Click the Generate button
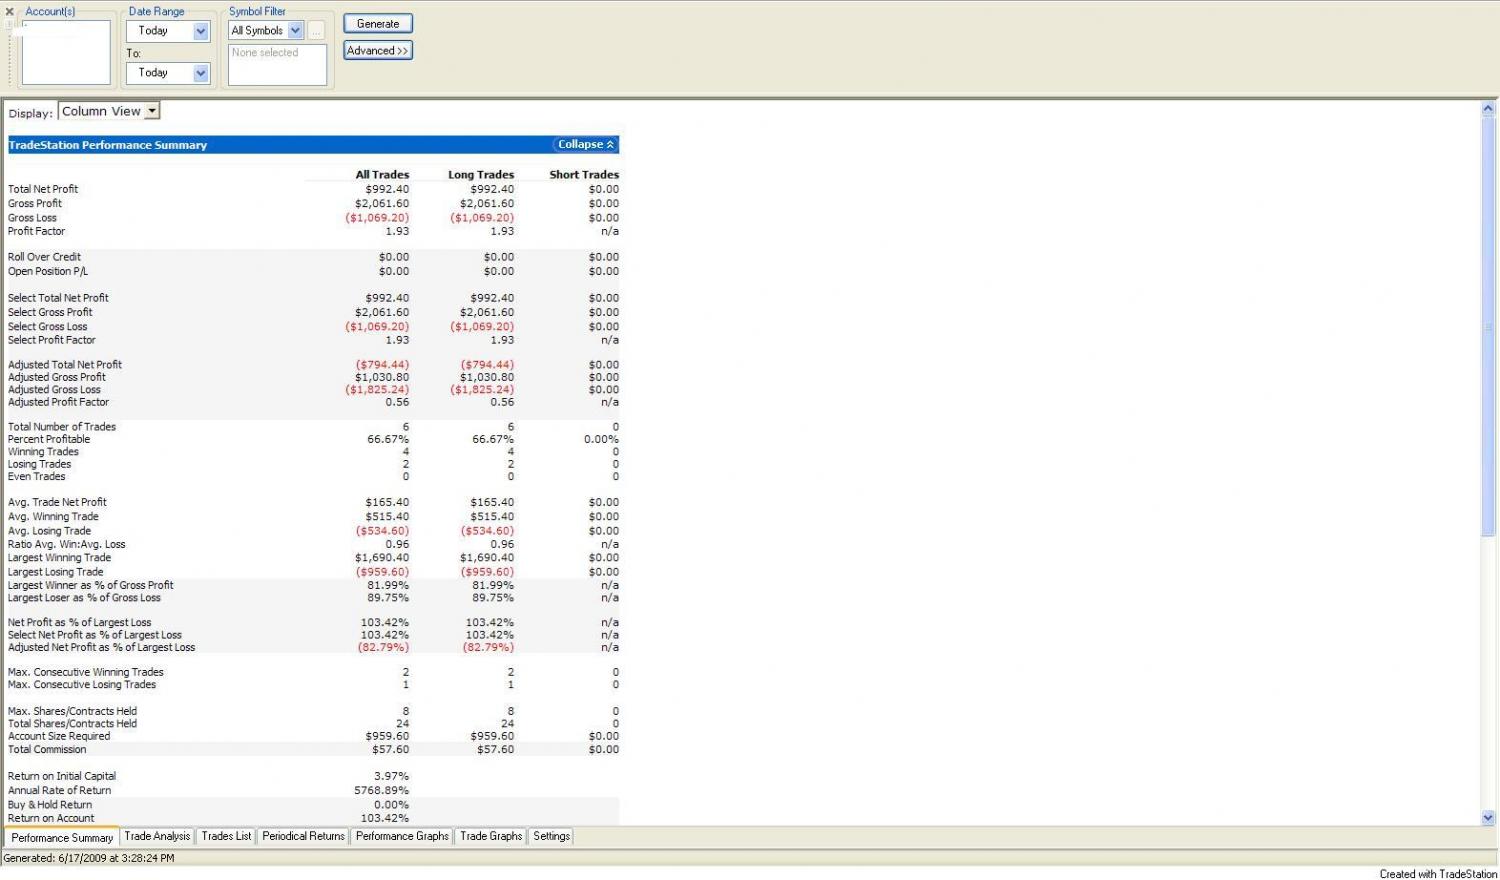Image resolution: width=1500 pixels, height=880 pixels. 378,23
